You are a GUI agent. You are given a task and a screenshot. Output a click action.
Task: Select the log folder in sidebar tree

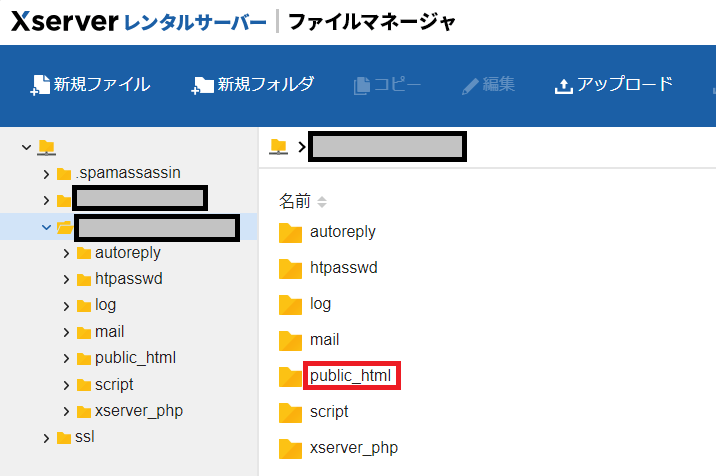(x=106, y=305)
